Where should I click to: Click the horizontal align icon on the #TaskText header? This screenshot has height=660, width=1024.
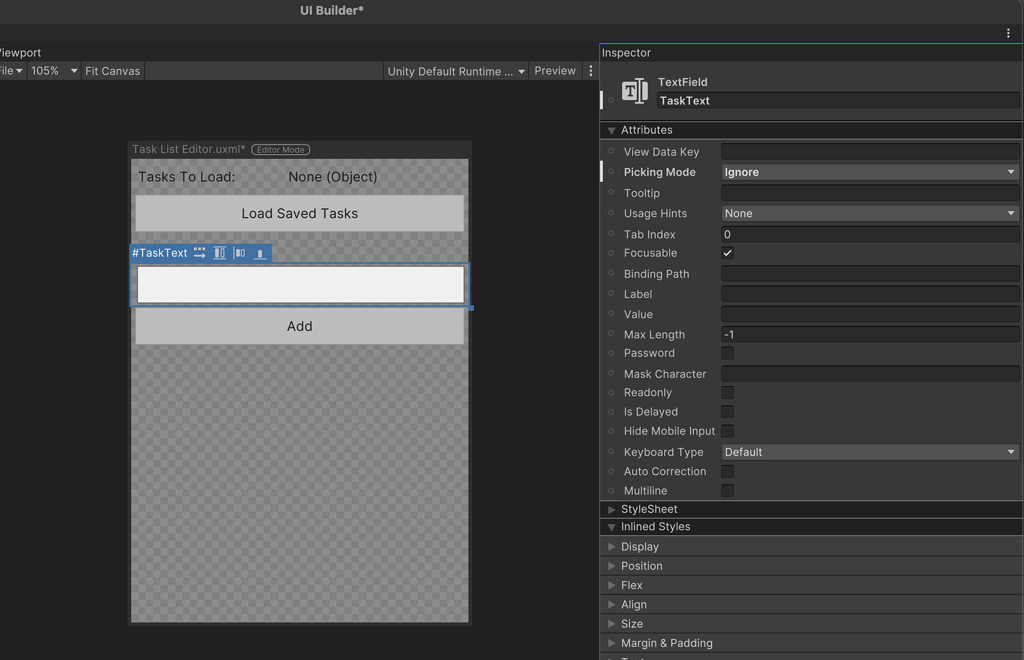coord(240,252)
